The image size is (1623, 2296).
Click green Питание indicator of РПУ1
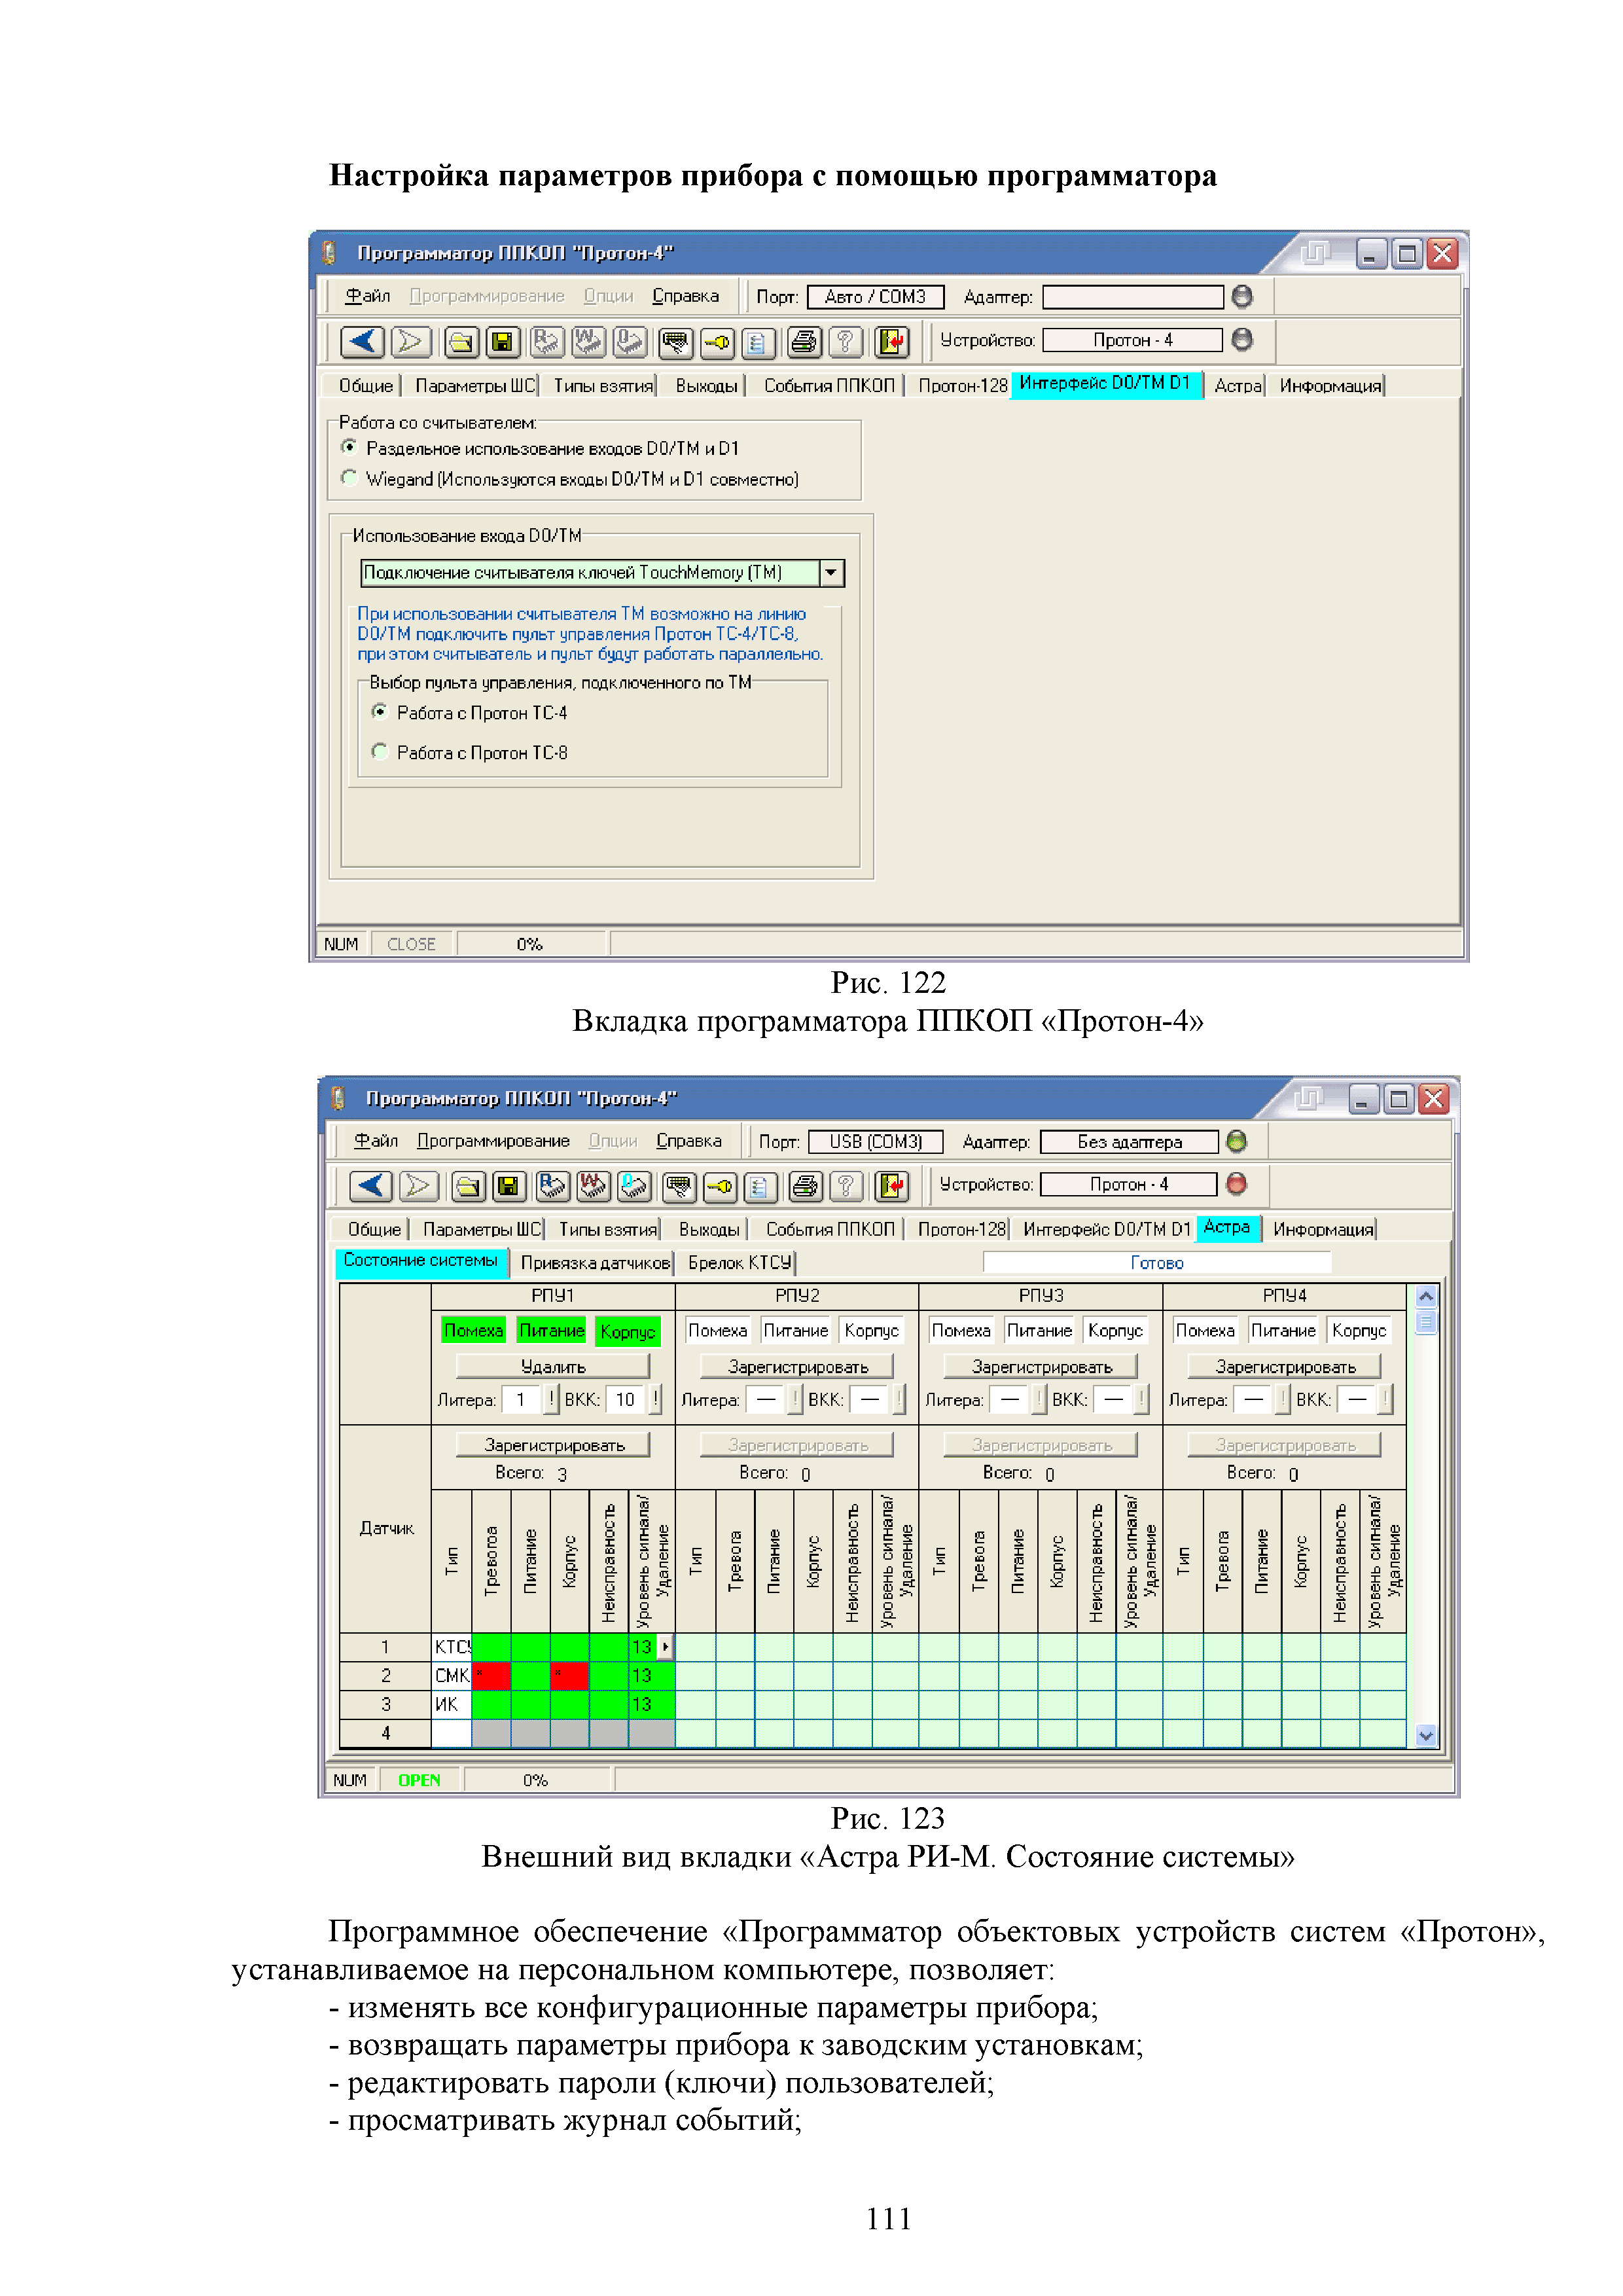(x=551, y=1331)
